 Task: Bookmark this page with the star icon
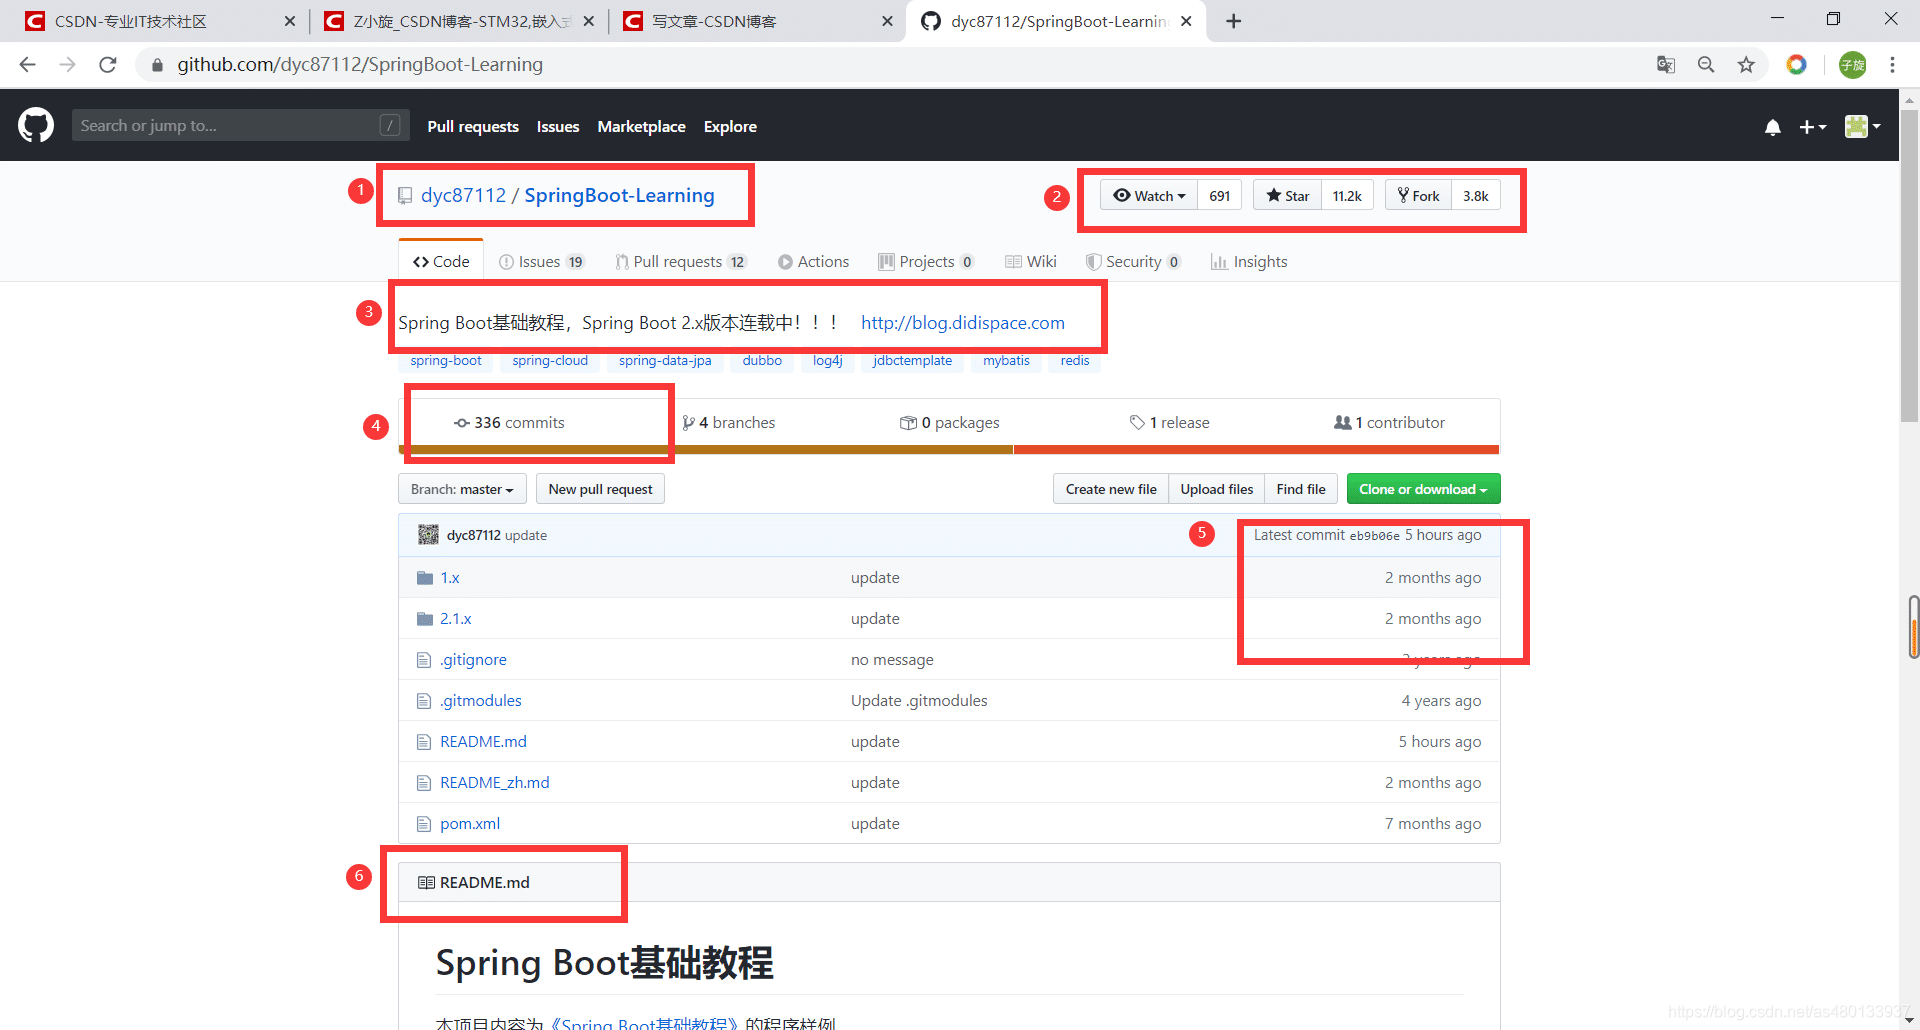point(1746,65)
